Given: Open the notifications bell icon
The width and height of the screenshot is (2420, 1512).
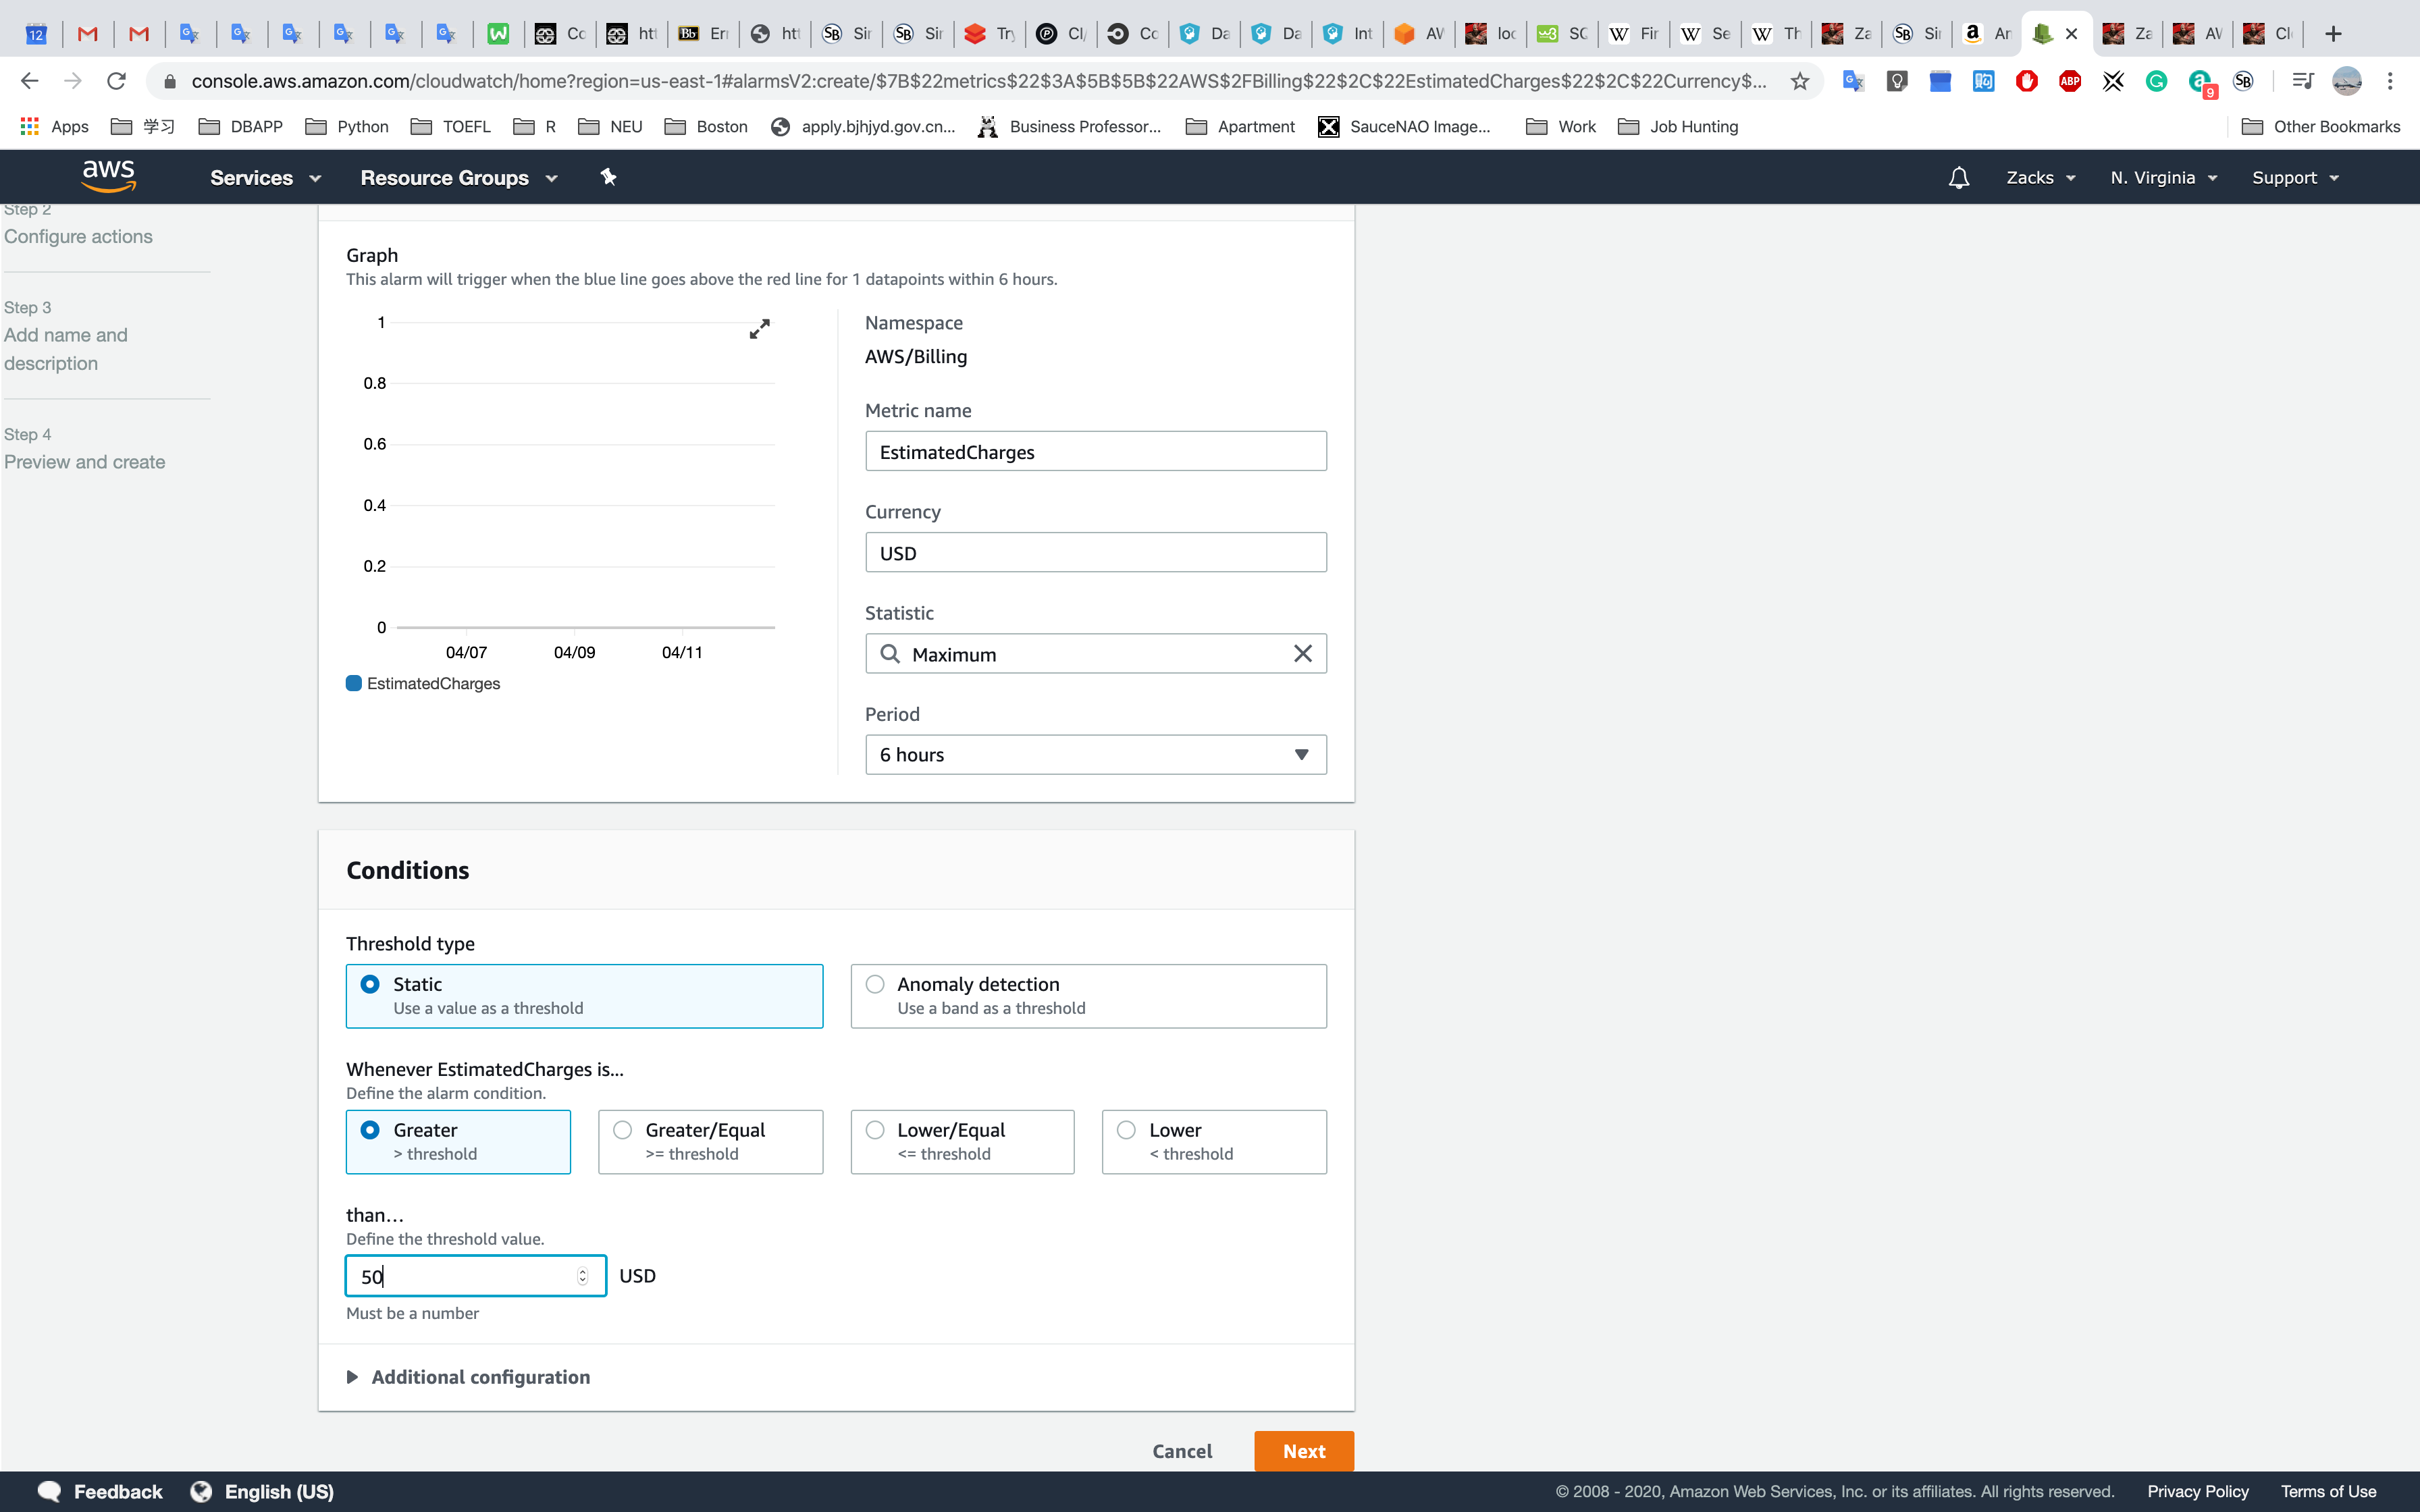Looking at the screenshot, I should pos(1958,178).
